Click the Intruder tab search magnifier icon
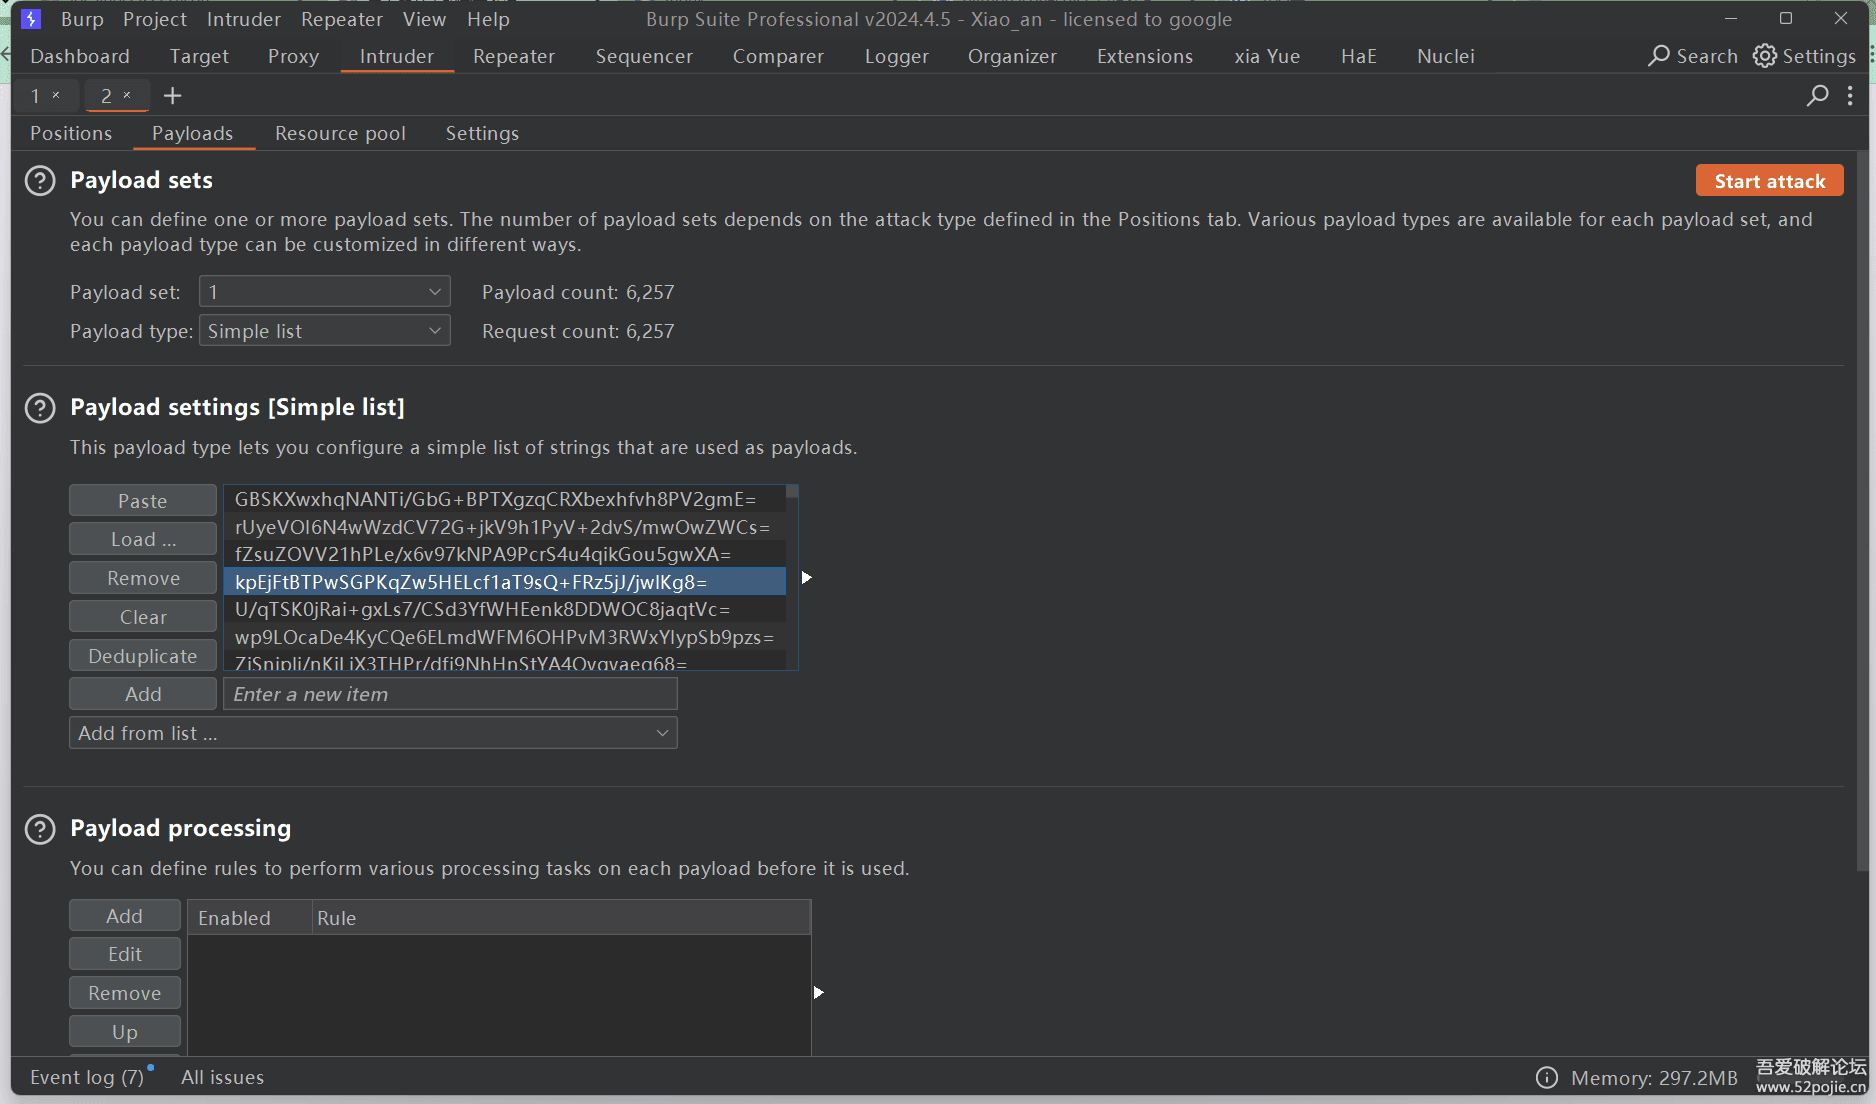 1818,95
